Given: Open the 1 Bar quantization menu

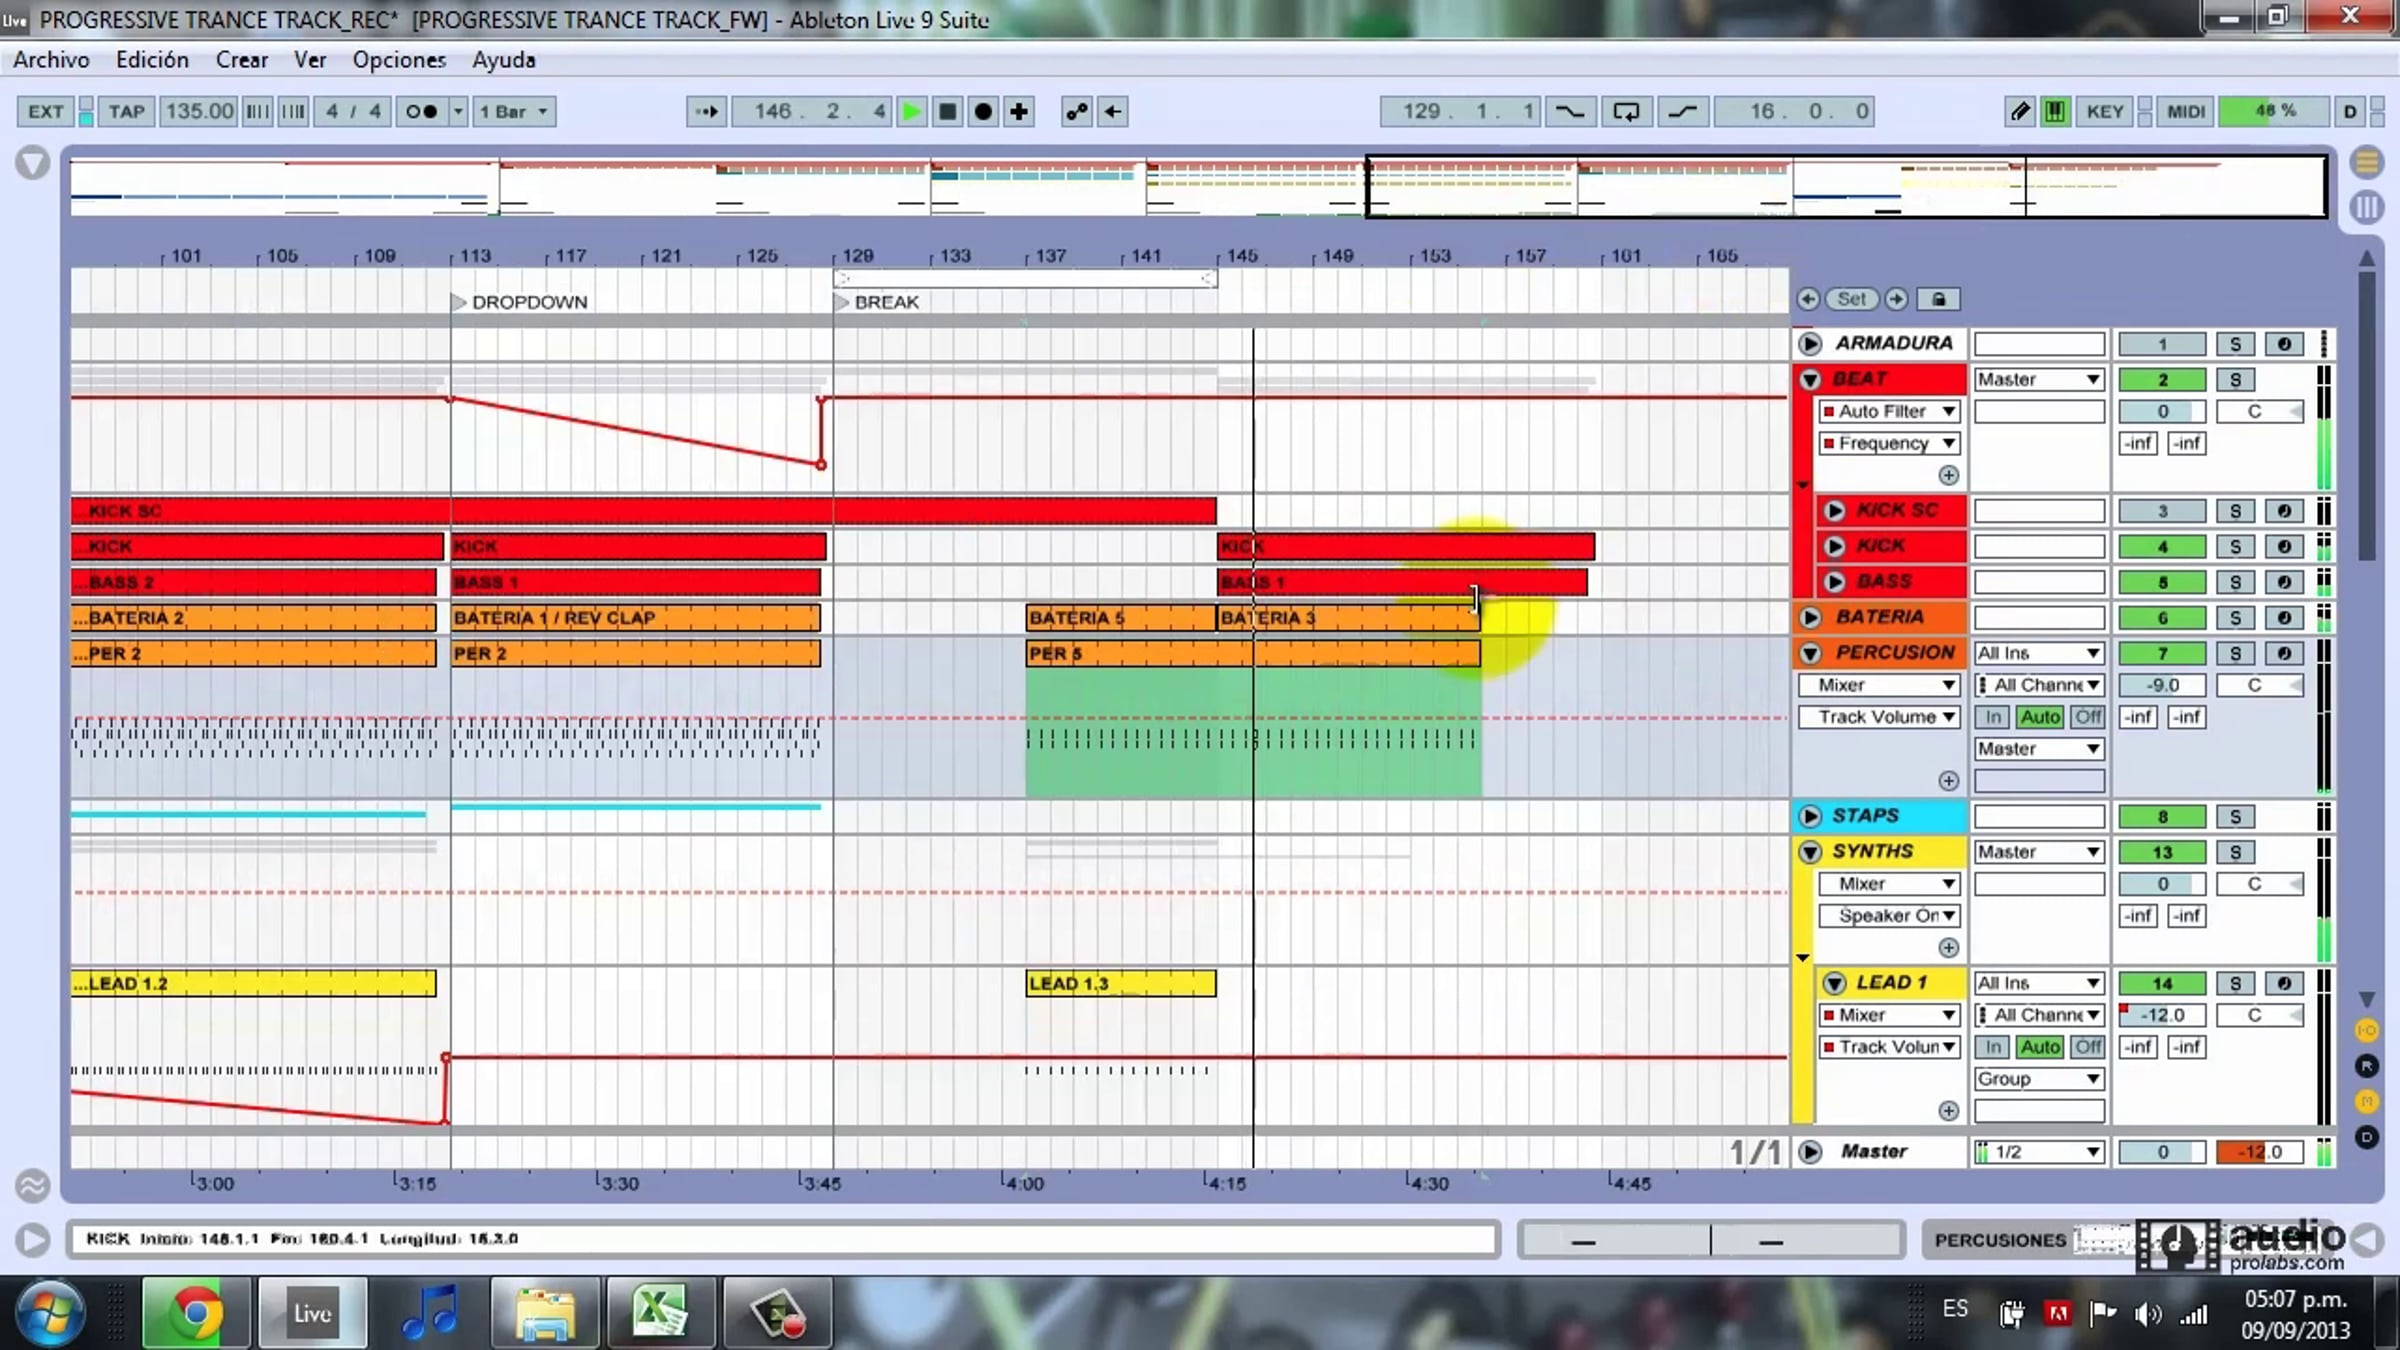Looking at the screenshot, I should pyautogui.click(x=514, y=111).
